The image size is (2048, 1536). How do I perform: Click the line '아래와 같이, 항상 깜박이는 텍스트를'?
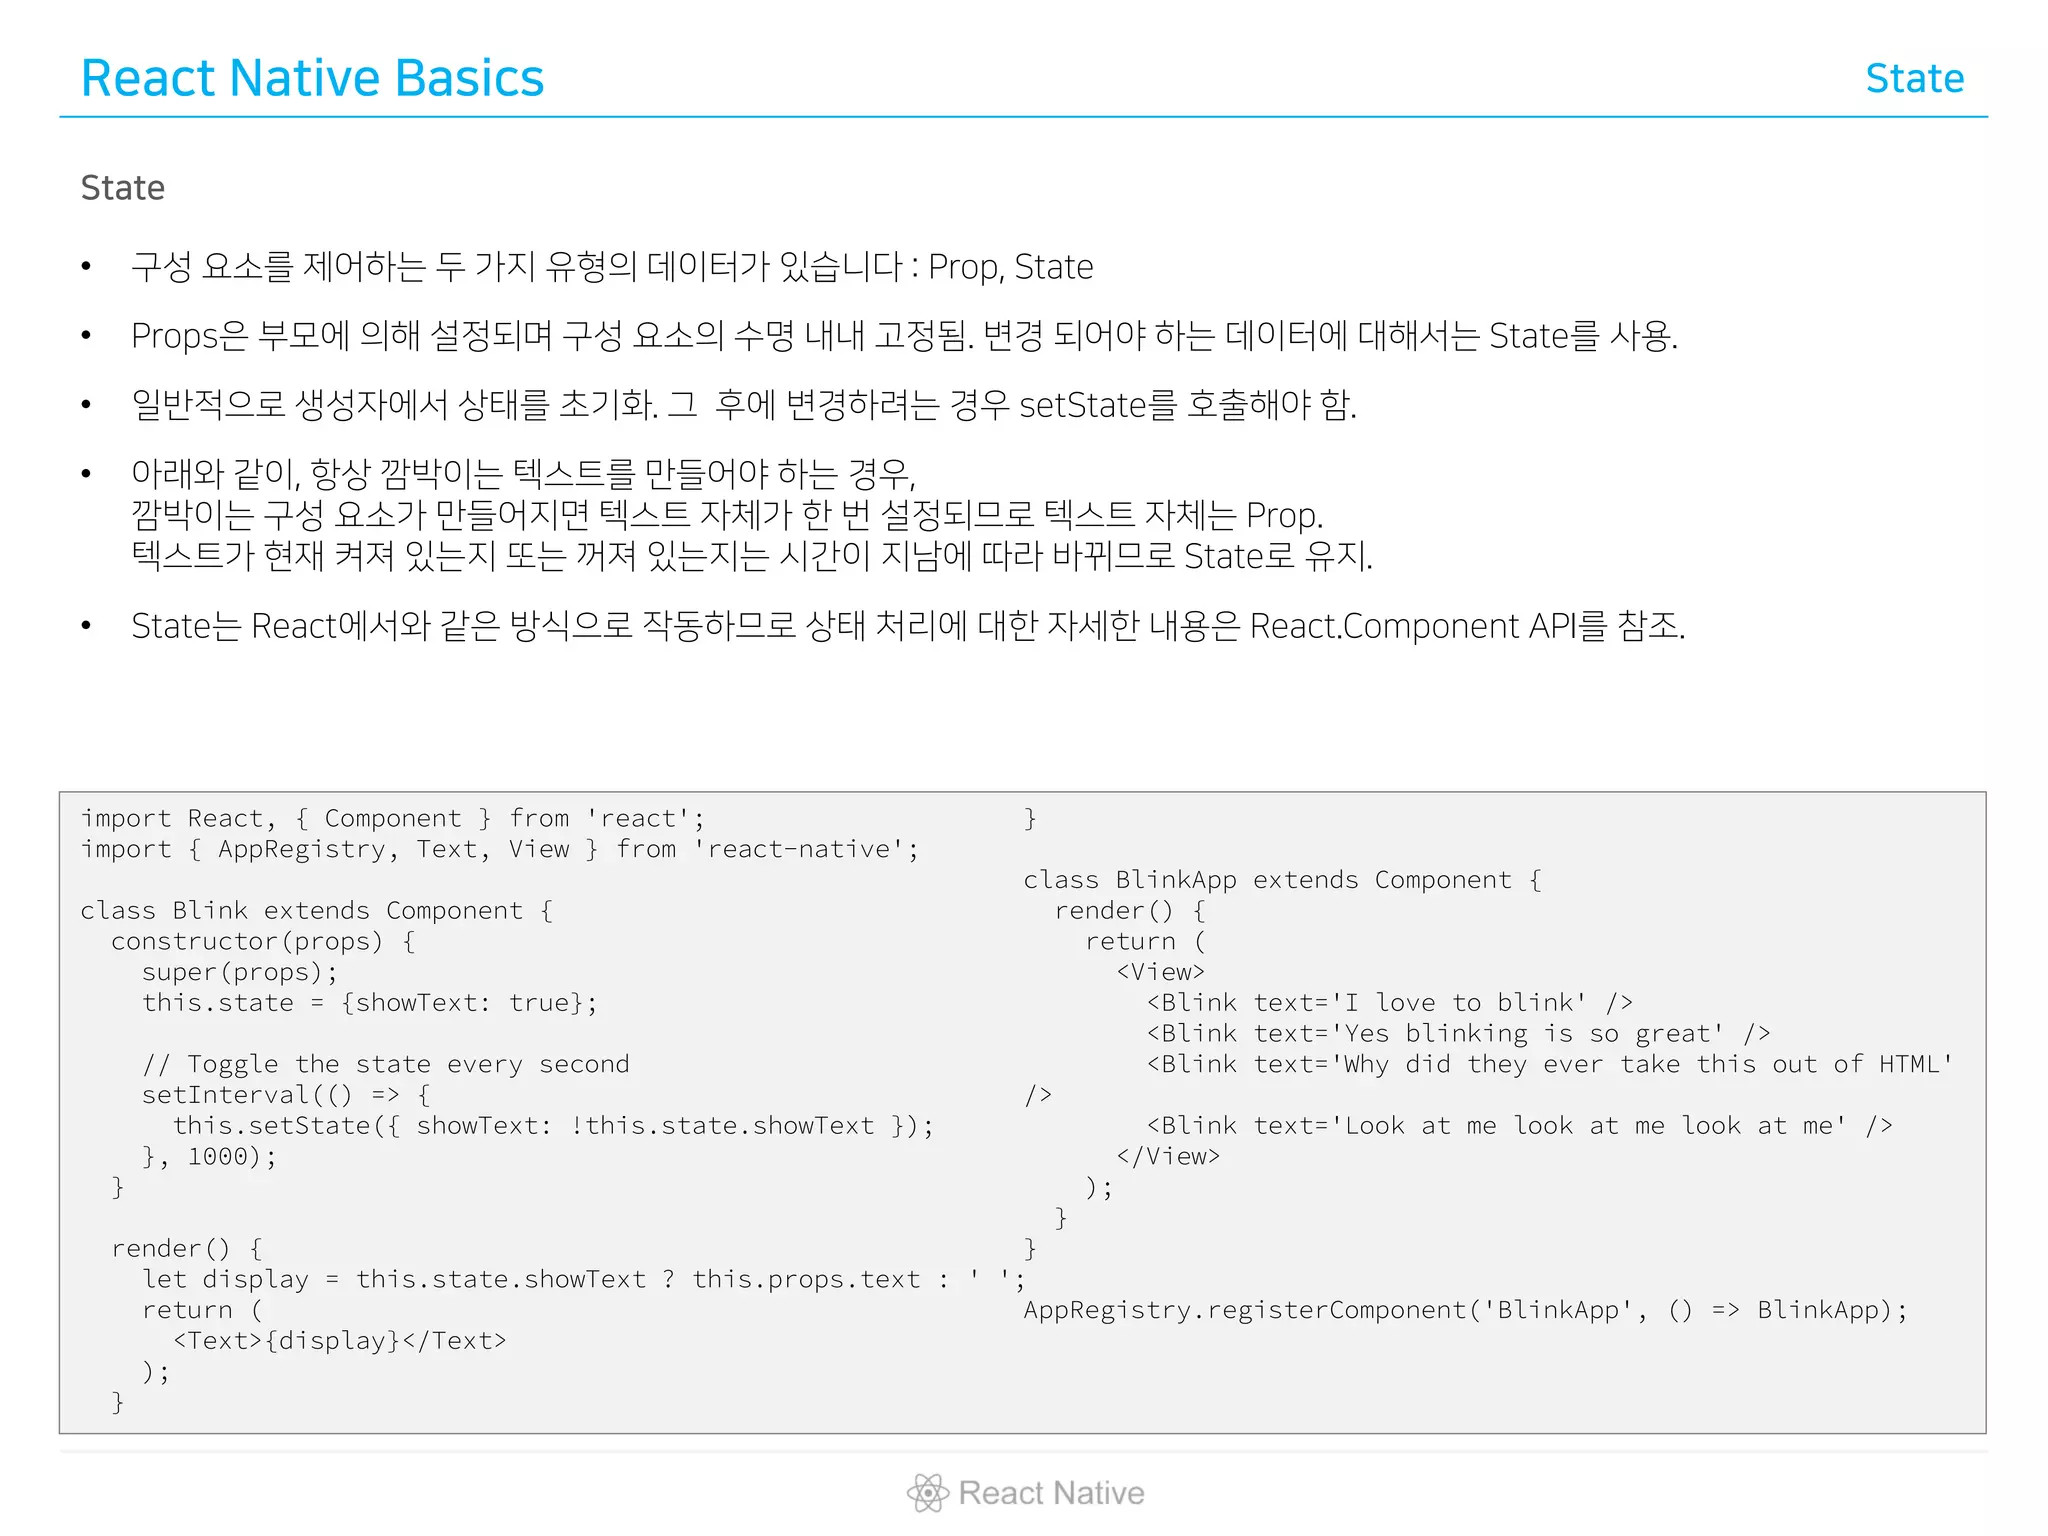click(x=523, y=473)
